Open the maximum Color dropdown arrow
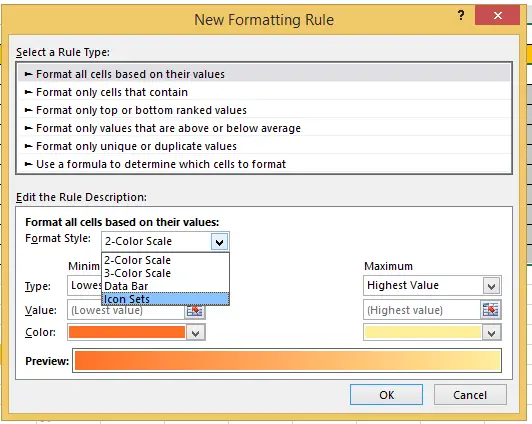532x424 pixels. 491,333
